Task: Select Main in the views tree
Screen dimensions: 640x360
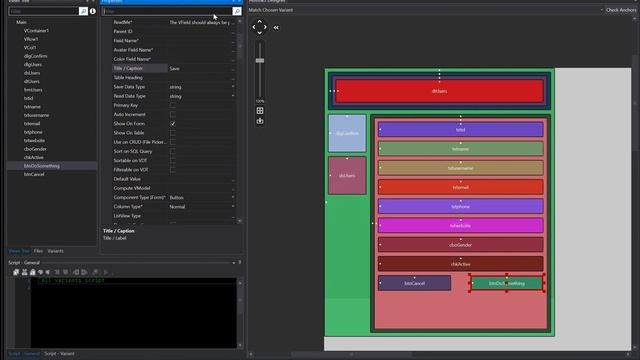Action: (21, 22)
